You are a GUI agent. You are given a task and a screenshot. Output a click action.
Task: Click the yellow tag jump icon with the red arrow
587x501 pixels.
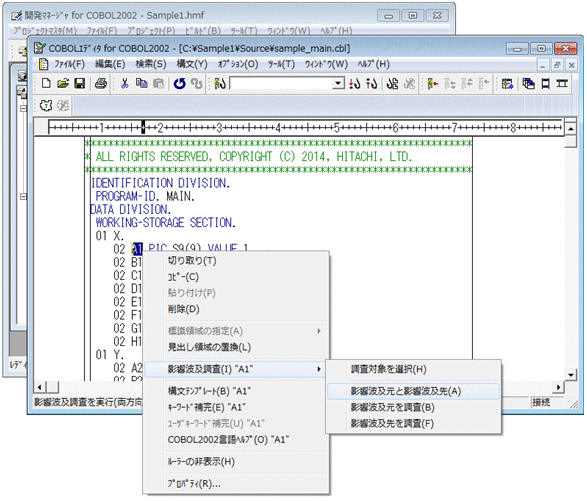coord(433,83)
